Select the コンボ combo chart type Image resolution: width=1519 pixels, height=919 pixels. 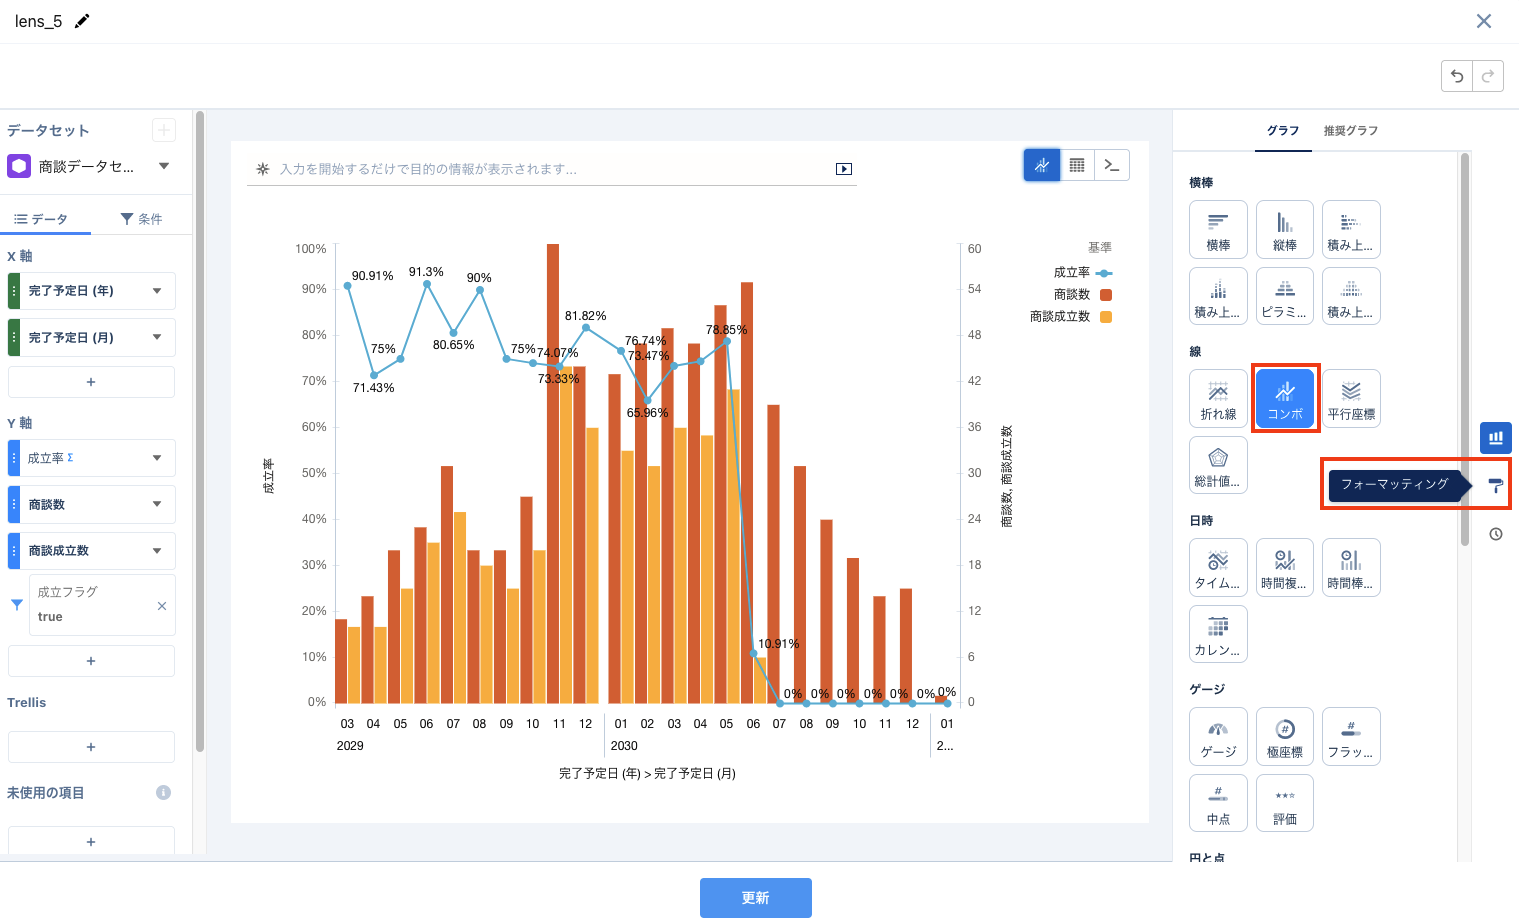[1285, 399]
